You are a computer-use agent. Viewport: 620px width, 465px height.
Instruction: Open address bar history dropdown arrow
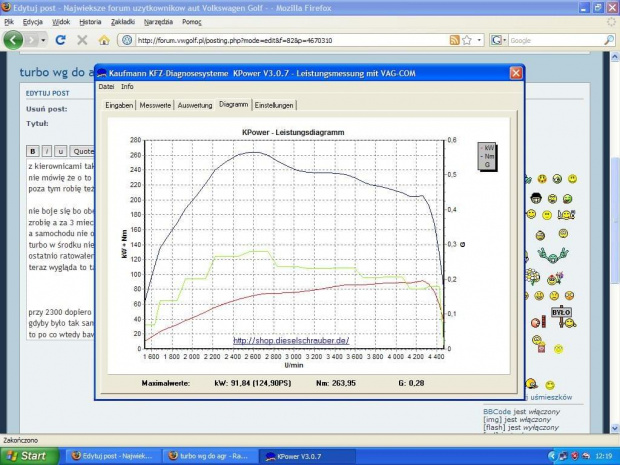pos(479,40)
